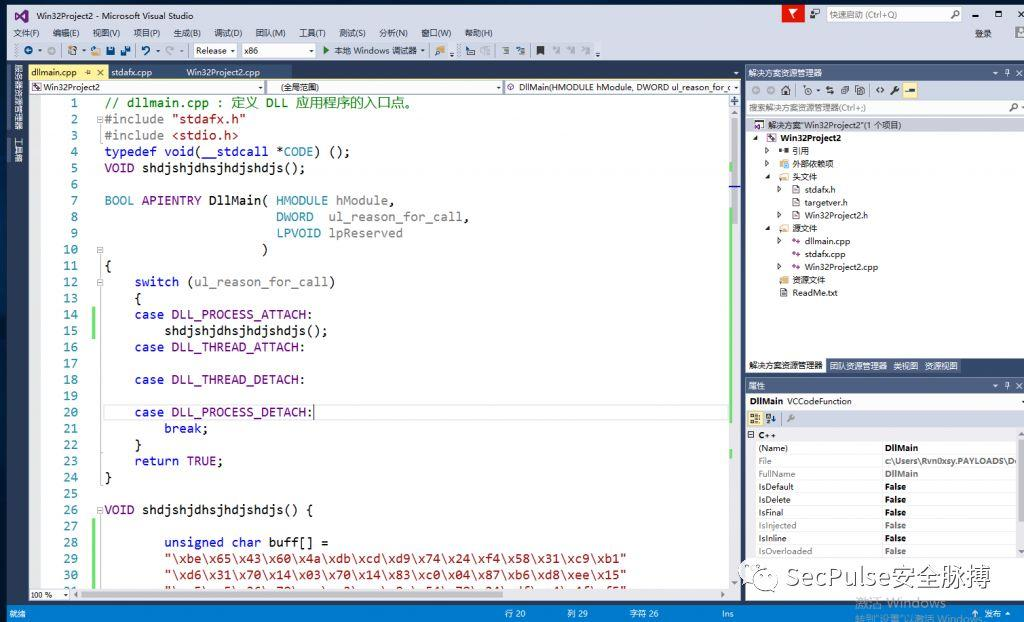The image size is (1024, 622).
Task: Select targetver.h in Solution Explorer
Action: tap(825, 203)
